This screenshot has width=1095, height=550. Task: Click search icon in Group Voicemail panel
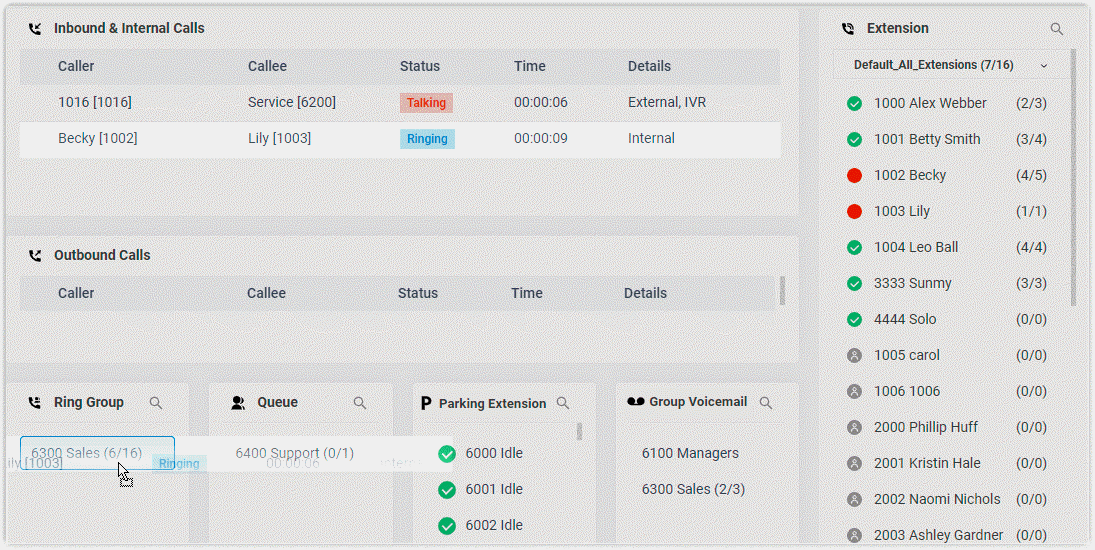(766, 403)
